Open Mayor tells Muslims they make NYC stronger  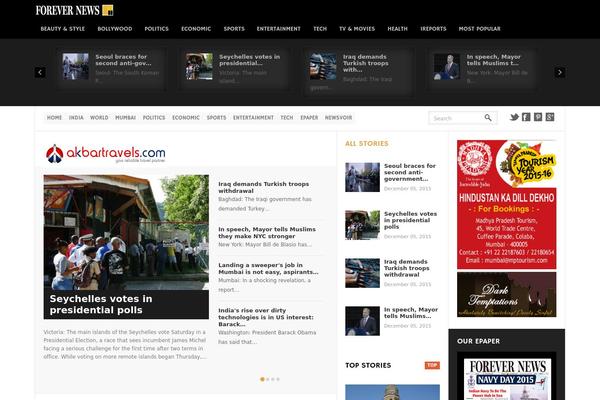point(267,233)
